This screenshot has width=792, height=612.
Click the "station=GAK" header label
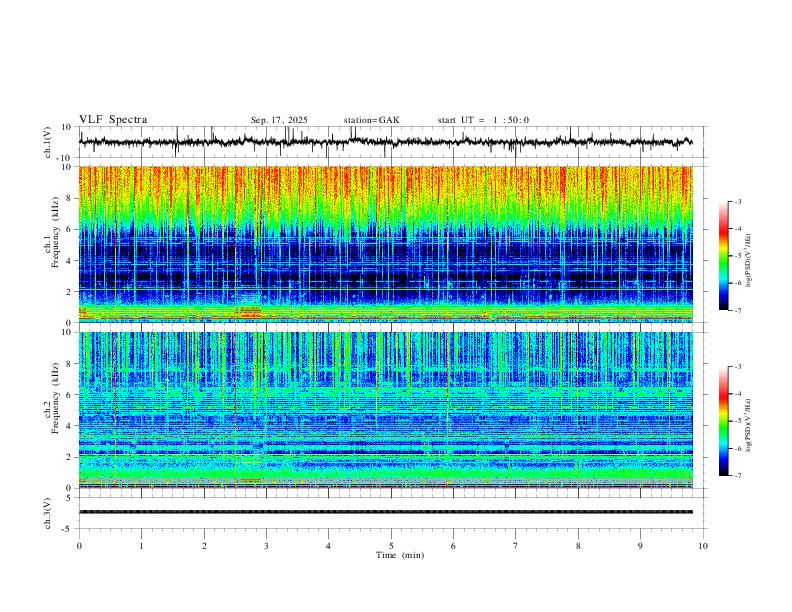tap(371, 120)
